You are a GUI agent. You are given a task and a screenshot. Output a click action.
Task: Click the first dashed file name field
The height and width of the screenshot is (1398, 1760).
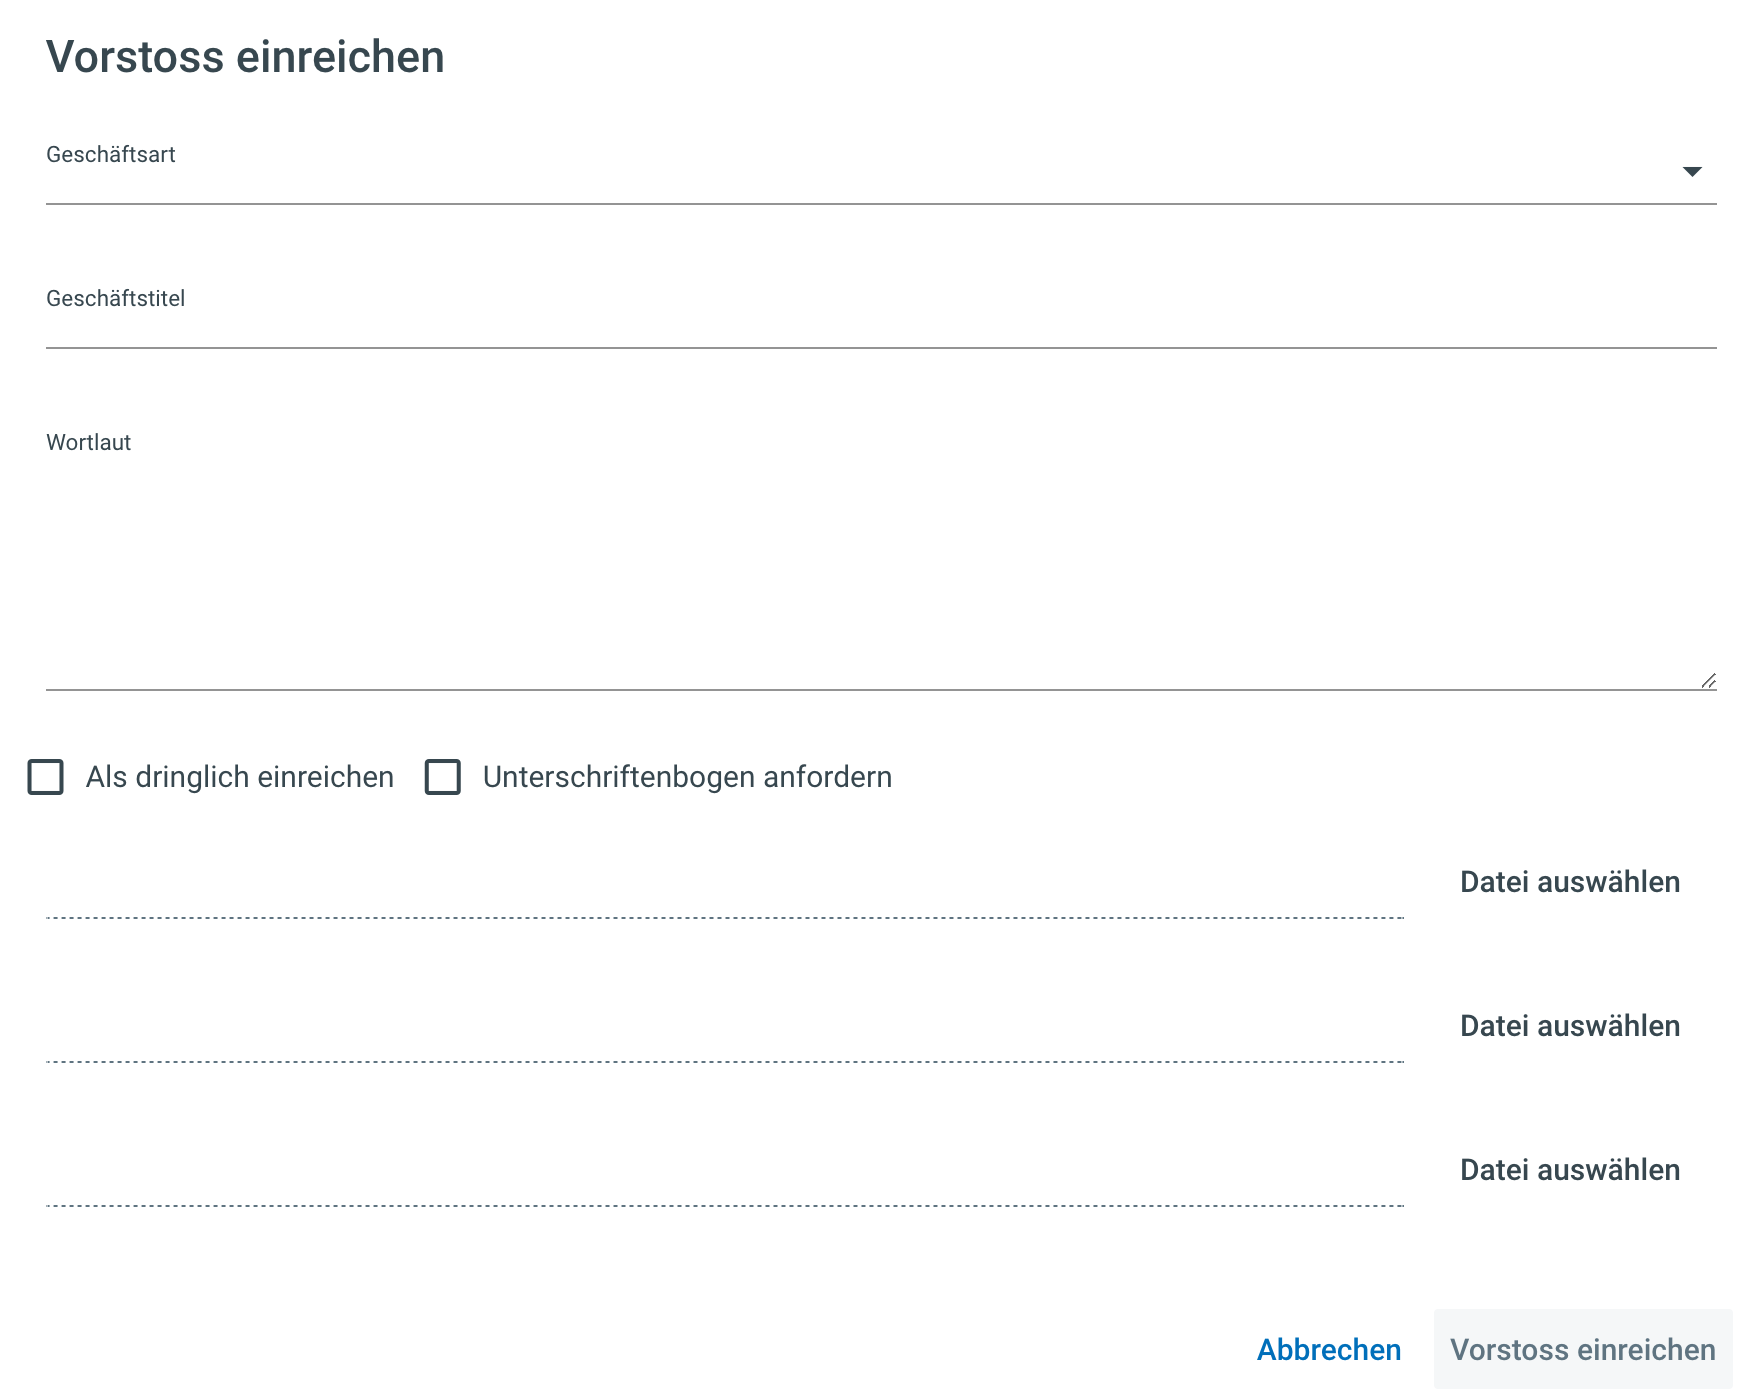click(725, 893)
